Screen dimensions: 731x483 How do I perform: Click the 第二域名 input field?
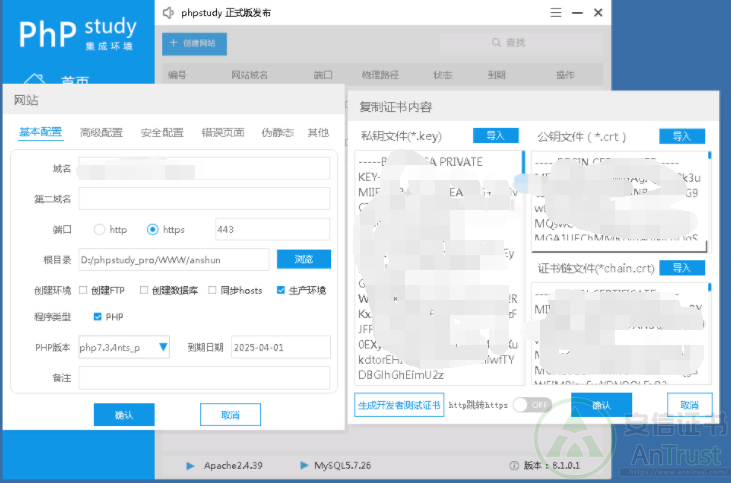(x=204, y=198)
